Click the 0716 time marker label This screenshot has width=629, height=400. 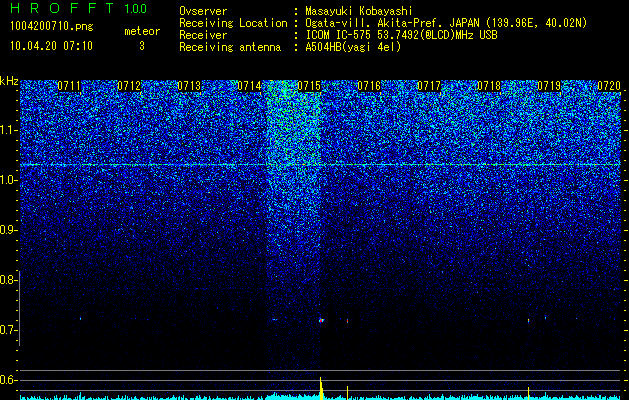tap(369, 86)
